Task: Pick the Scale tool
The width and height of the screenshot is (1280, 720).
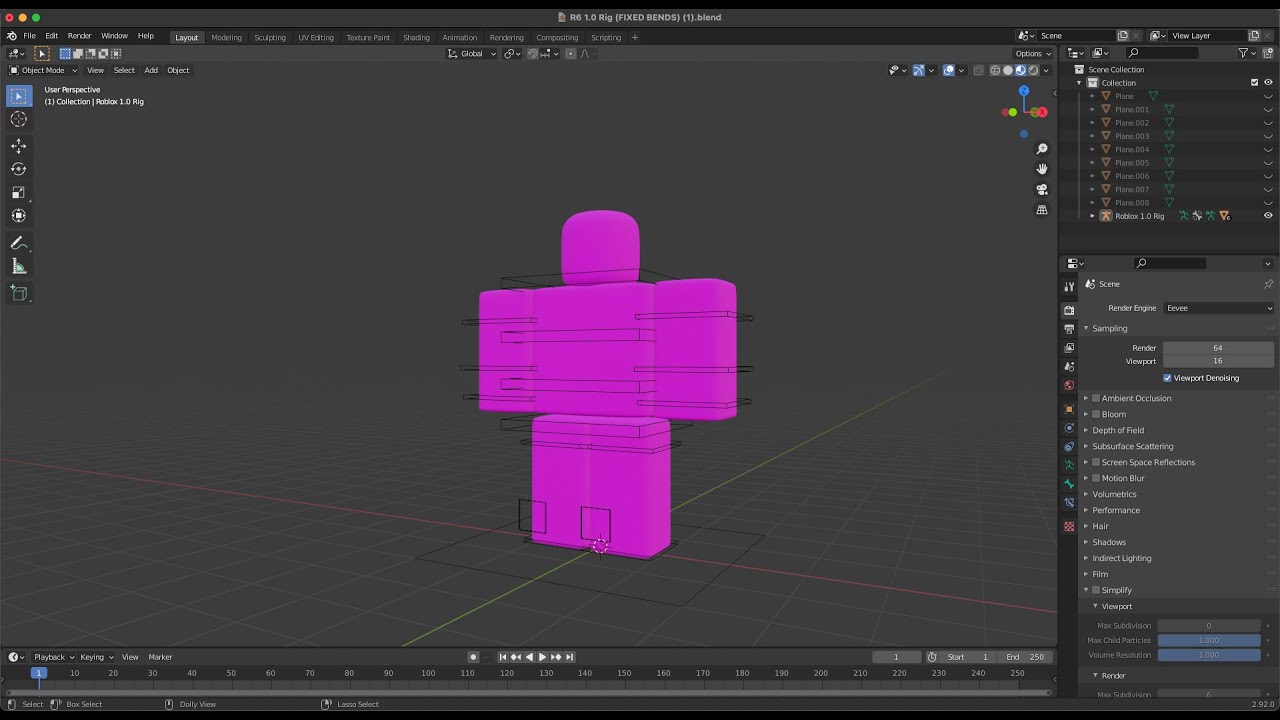Action: point(18,192)
